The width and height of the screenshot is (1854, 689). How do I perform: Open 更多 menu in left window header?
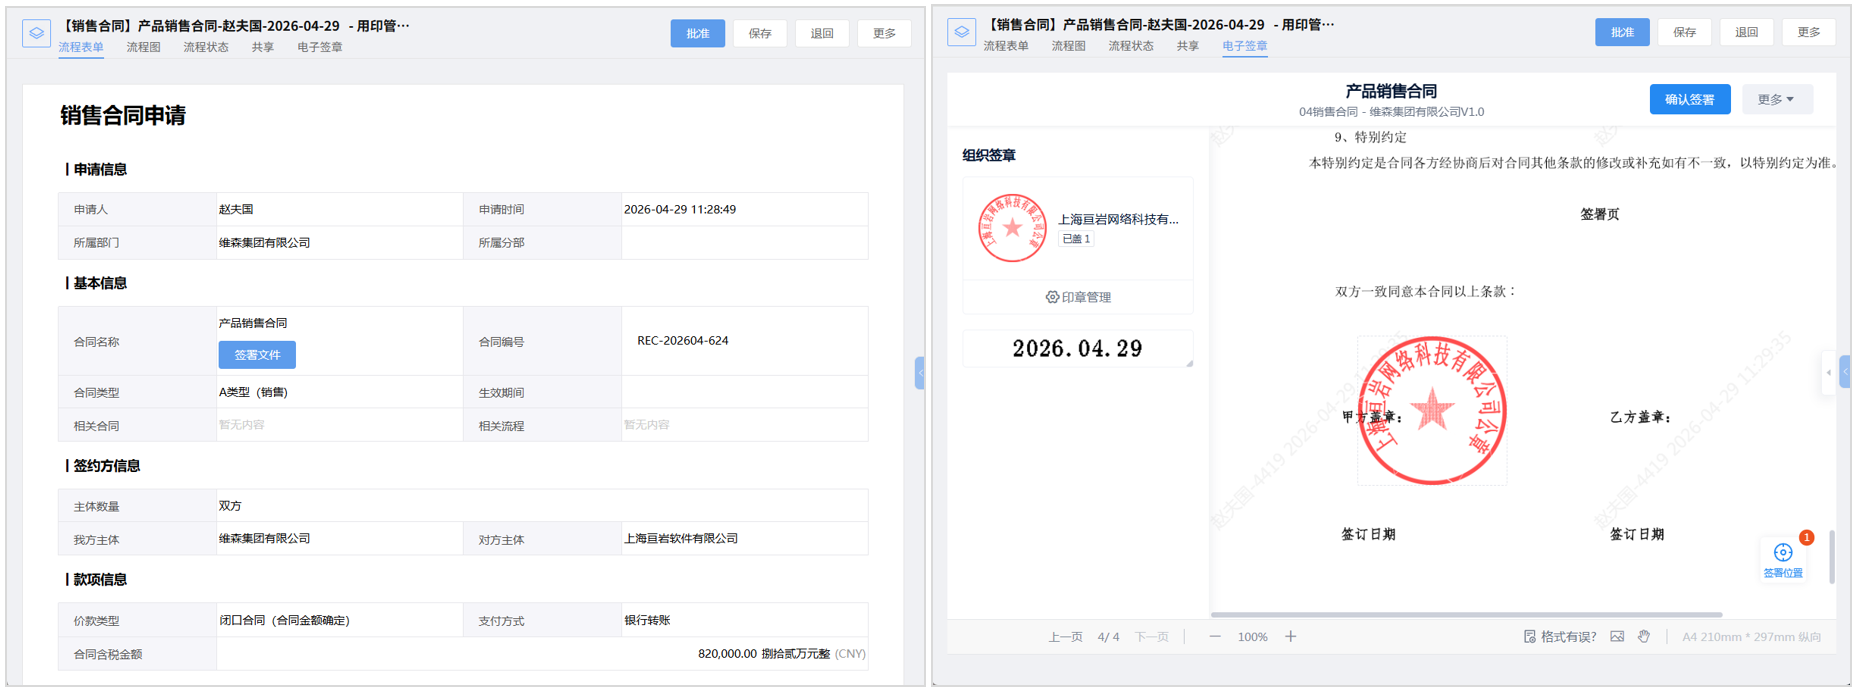coord(884,33)
